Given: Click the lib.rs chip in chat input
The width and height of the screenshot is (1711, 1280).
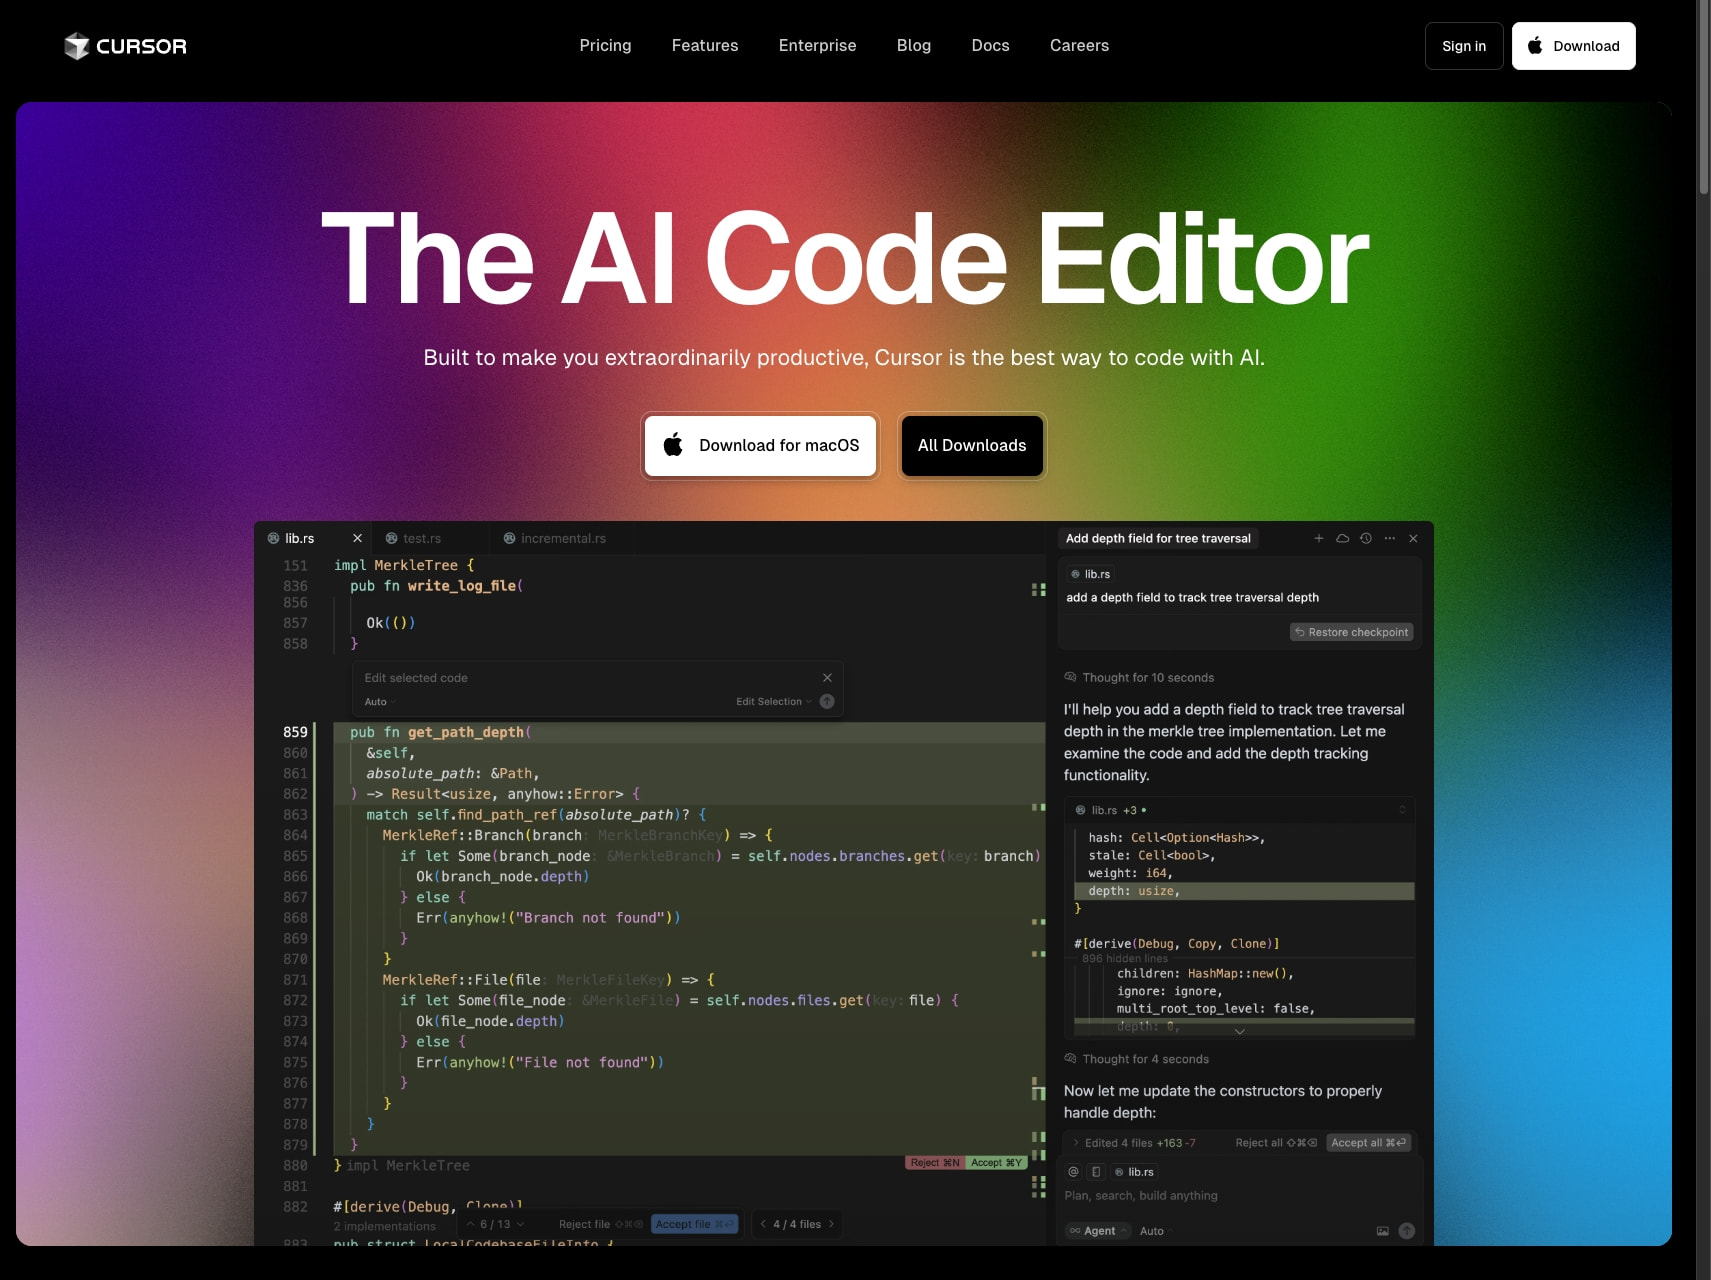Looking at the screenshot, I should click(x=1134, y=1172).
